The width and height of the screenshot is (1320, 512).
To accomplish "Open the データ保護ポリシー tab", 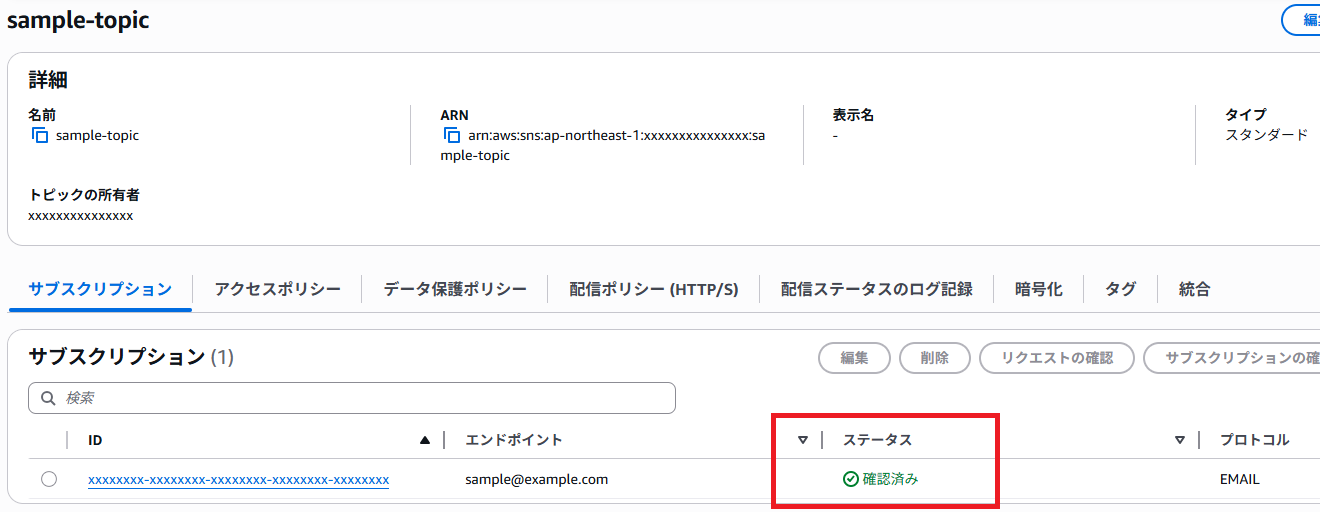I will [x=455, y=289].
